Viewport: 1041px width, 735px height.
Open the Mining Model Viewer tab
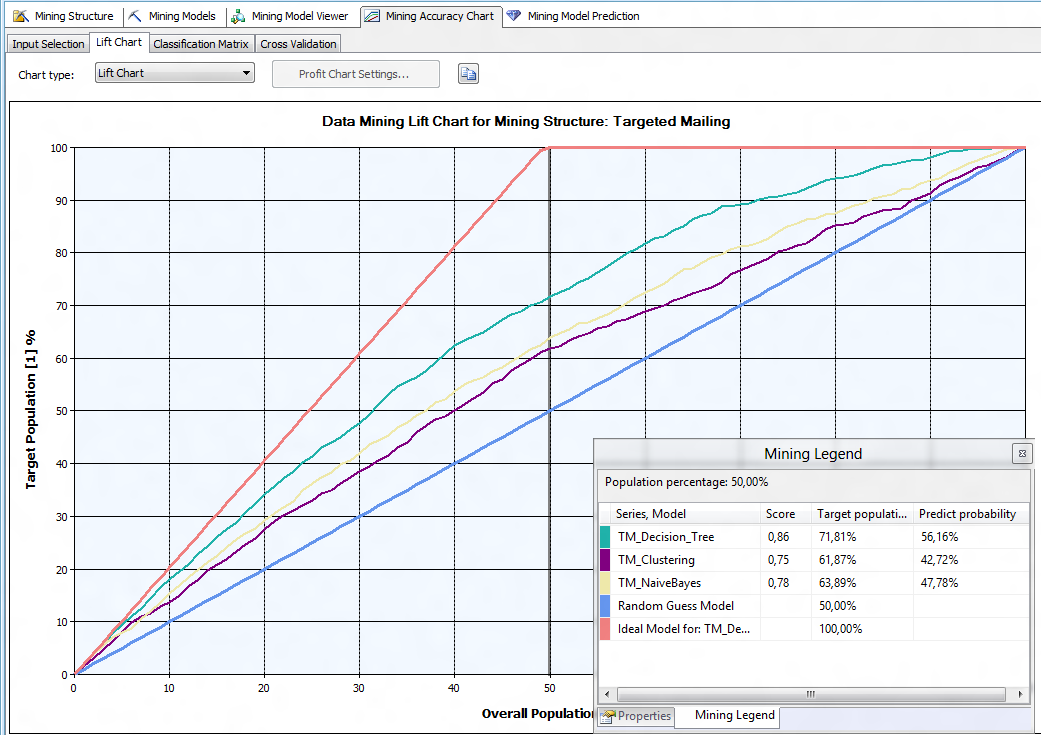(x=290, y=16)
